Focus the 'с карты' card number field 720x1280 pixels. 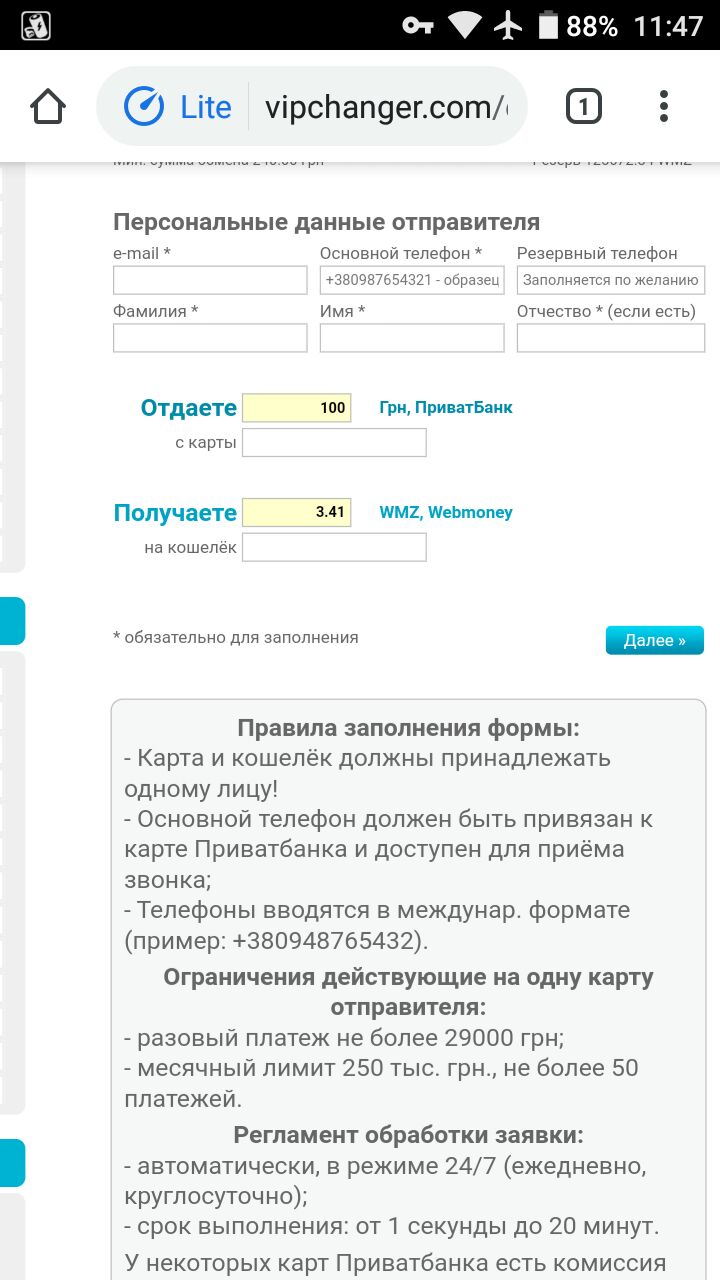point(334,442)
